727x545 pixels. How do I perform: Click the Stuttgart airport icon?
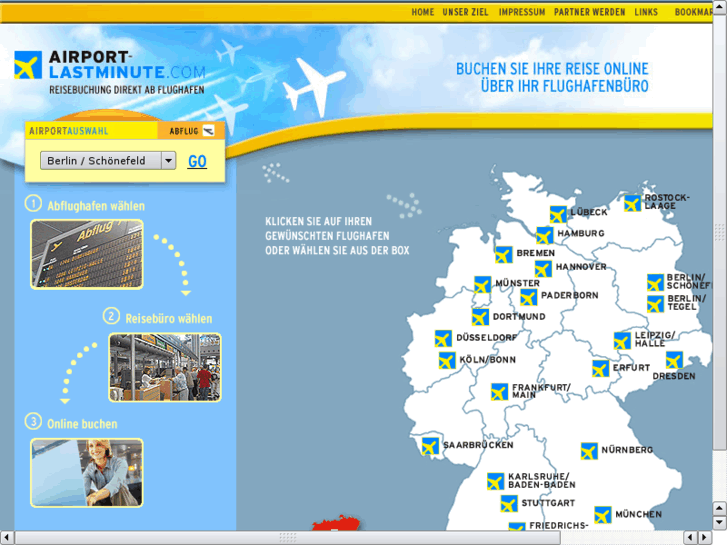tap(509, 504)
